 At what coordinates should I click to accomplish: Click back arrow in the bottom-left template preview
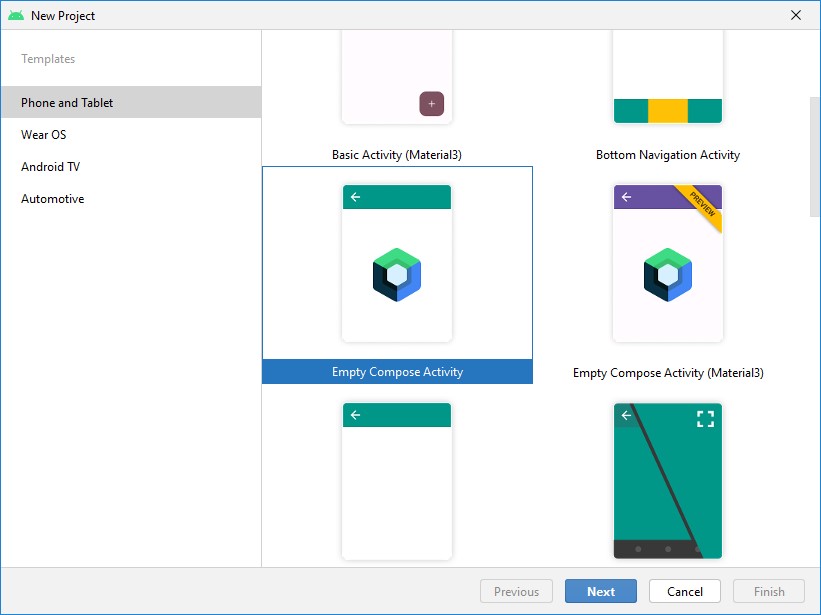click(355, 415)
